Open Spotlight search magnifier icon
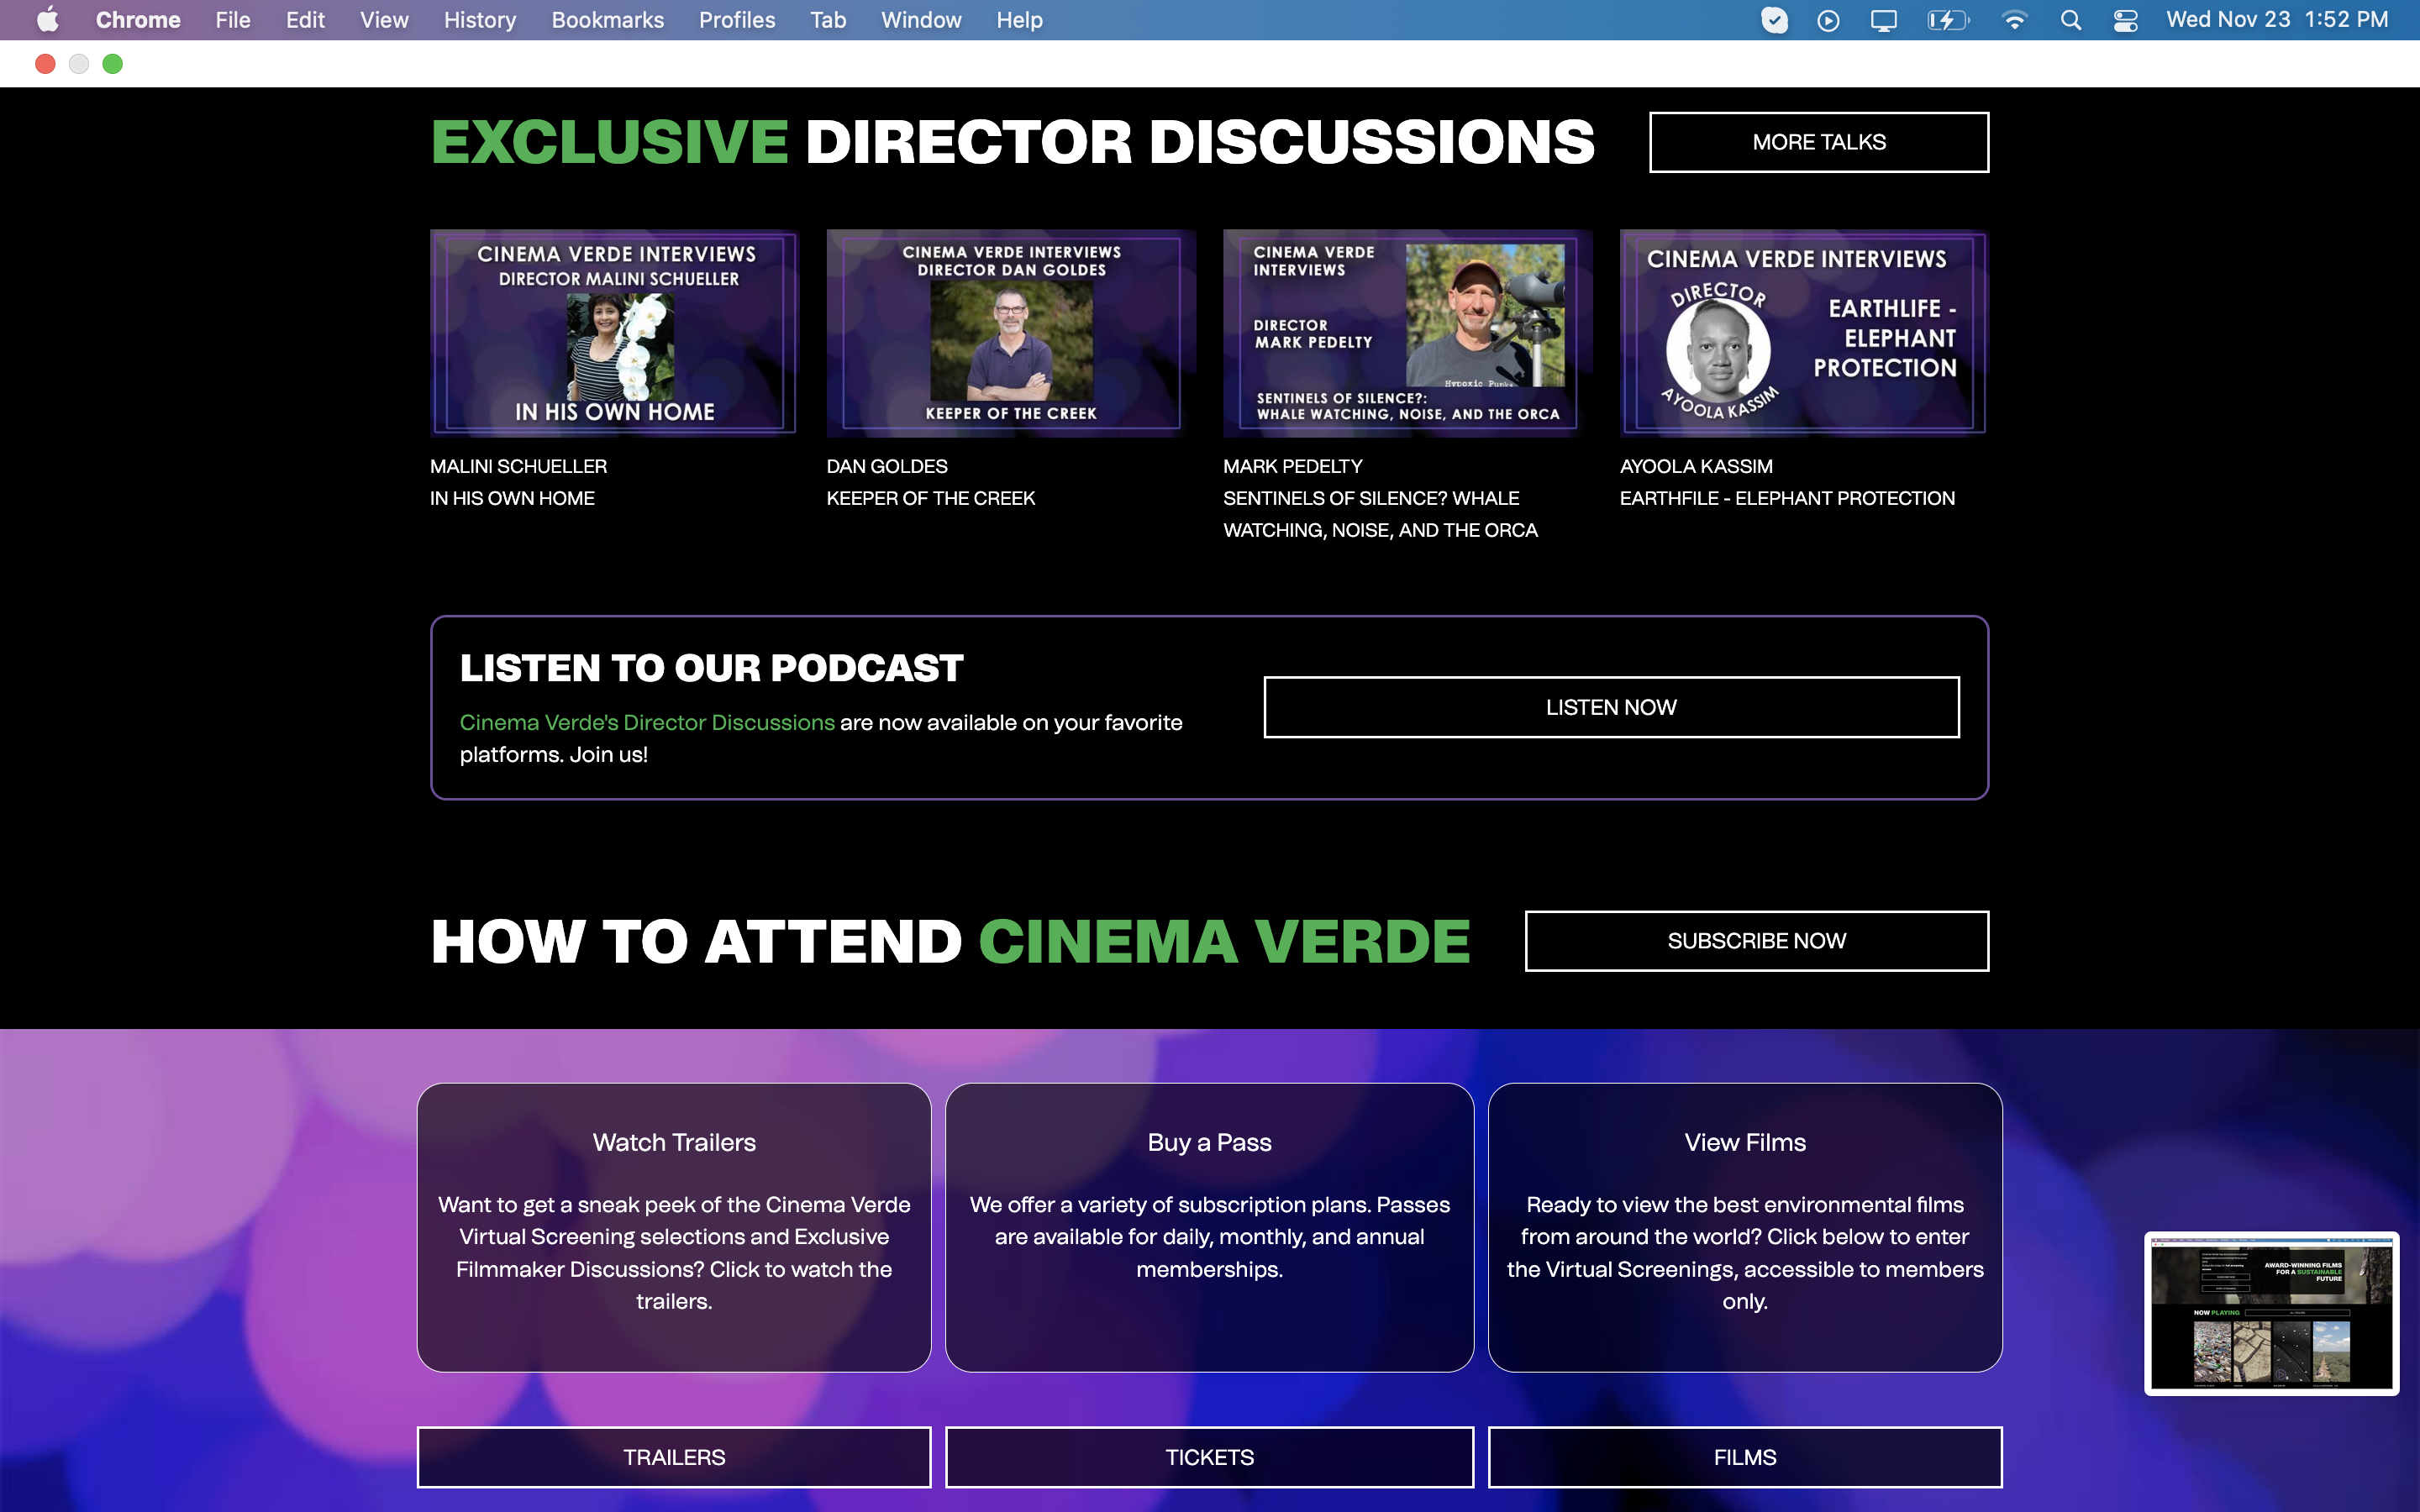This screenshot has width=2420, height=1512. (x=2071, y=20)
